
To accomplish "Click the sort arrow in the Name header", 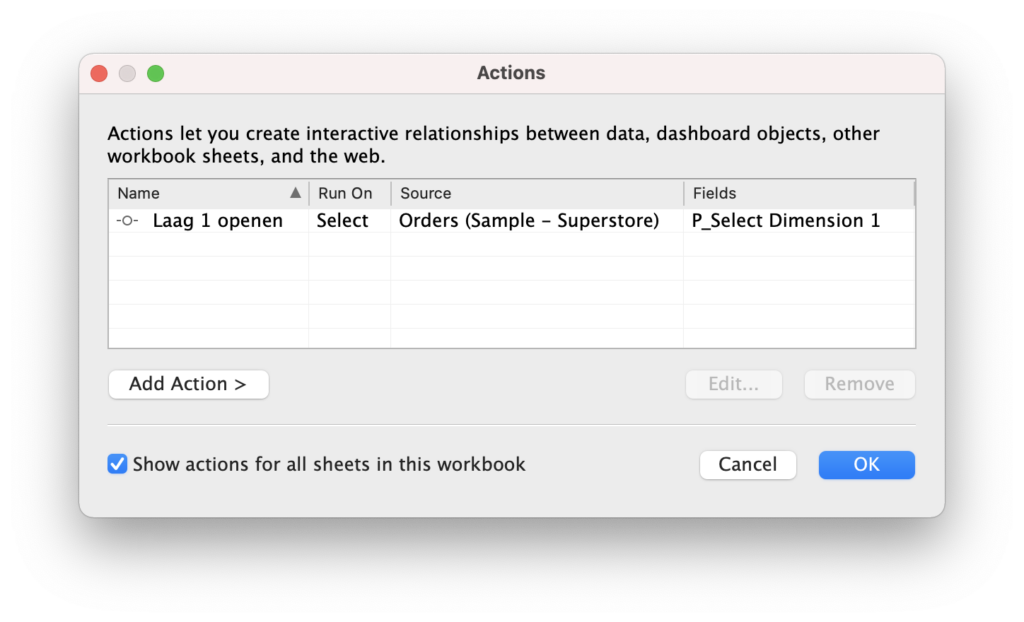I will [x=295, y=193].
